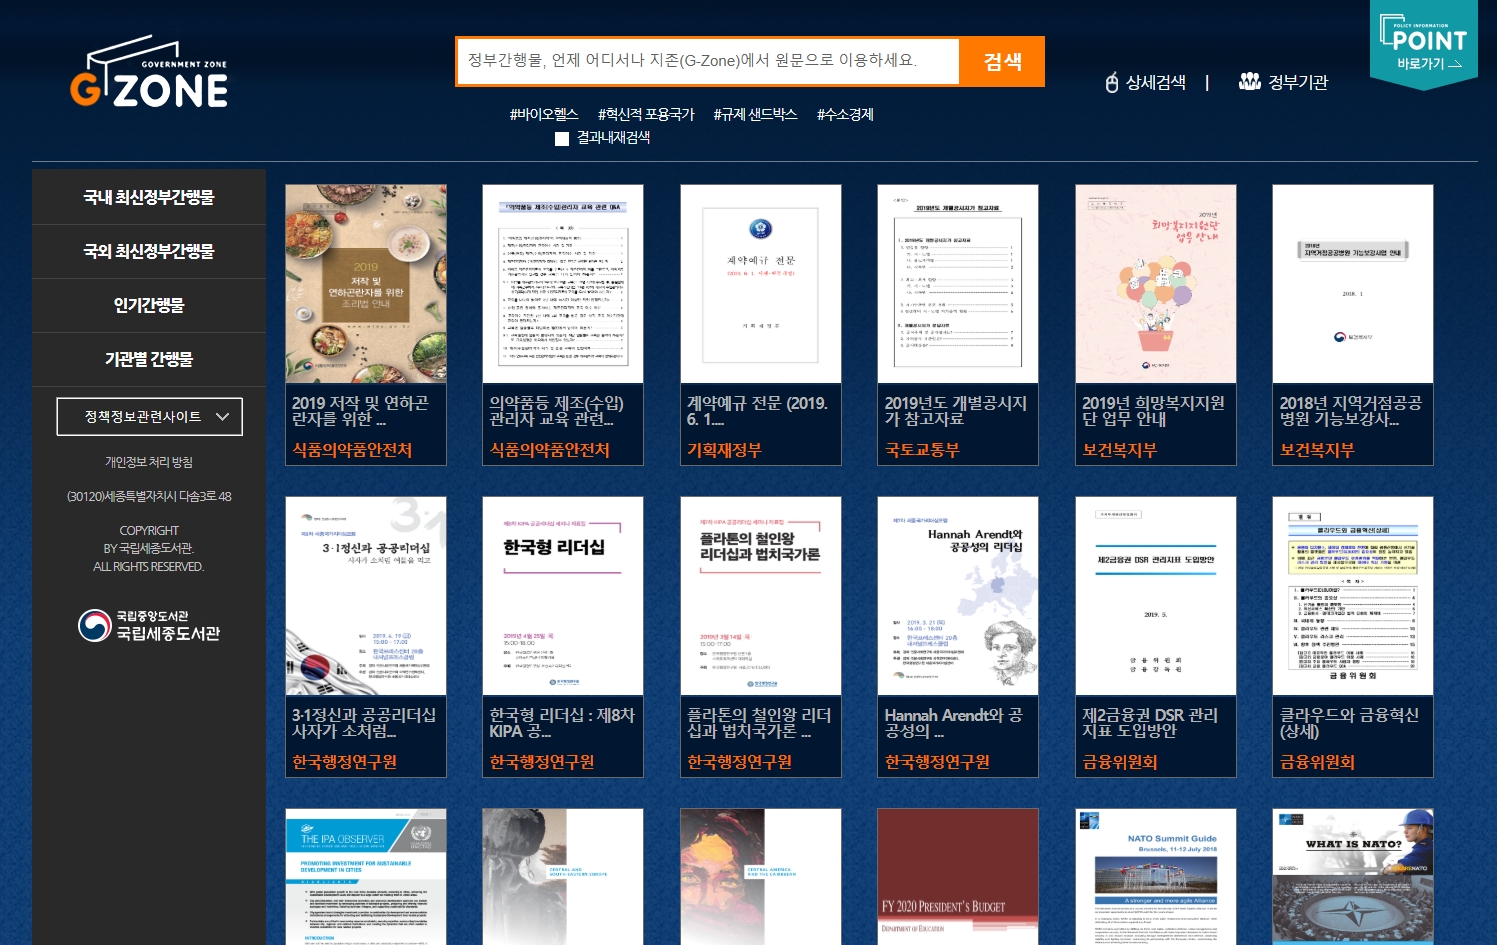Click the 상세검색 detailed search icon

coord(1112,83)
